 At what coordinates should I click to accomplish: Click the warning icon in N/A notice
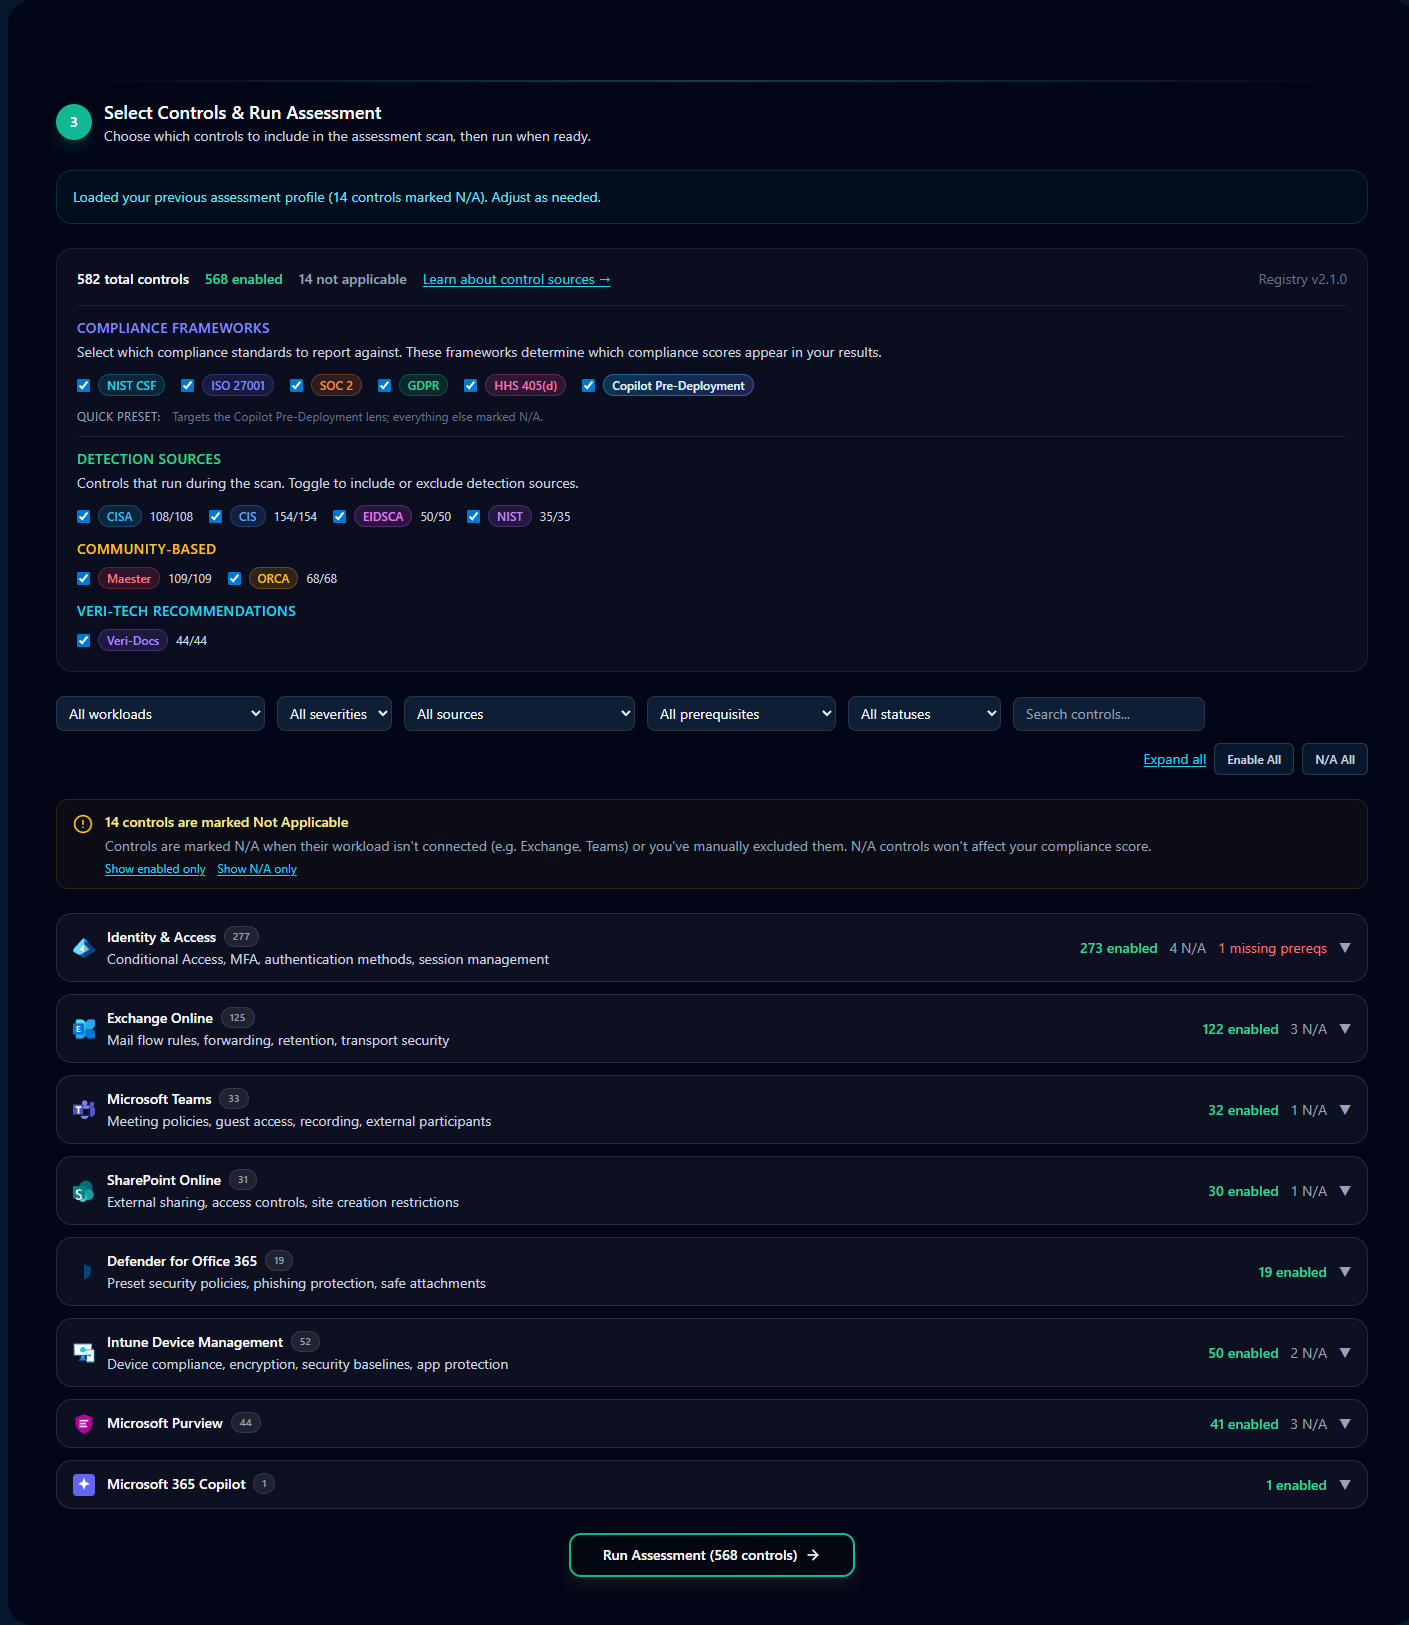[83, 824]
